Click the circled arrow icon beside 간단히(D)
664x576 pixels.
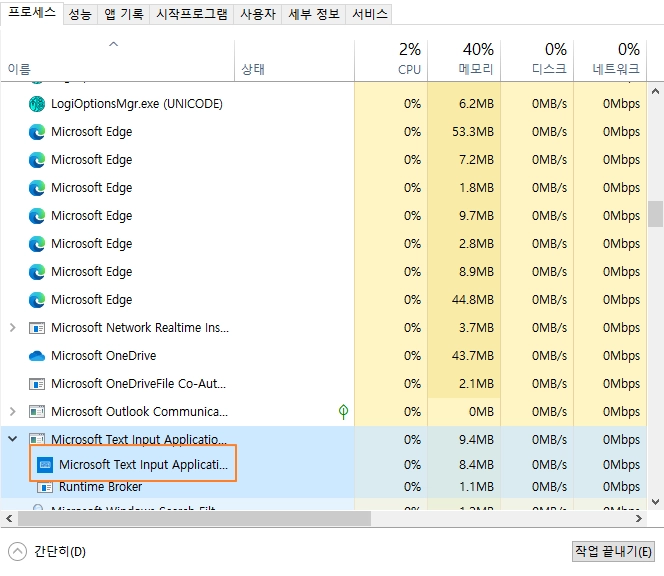point(17,551)
